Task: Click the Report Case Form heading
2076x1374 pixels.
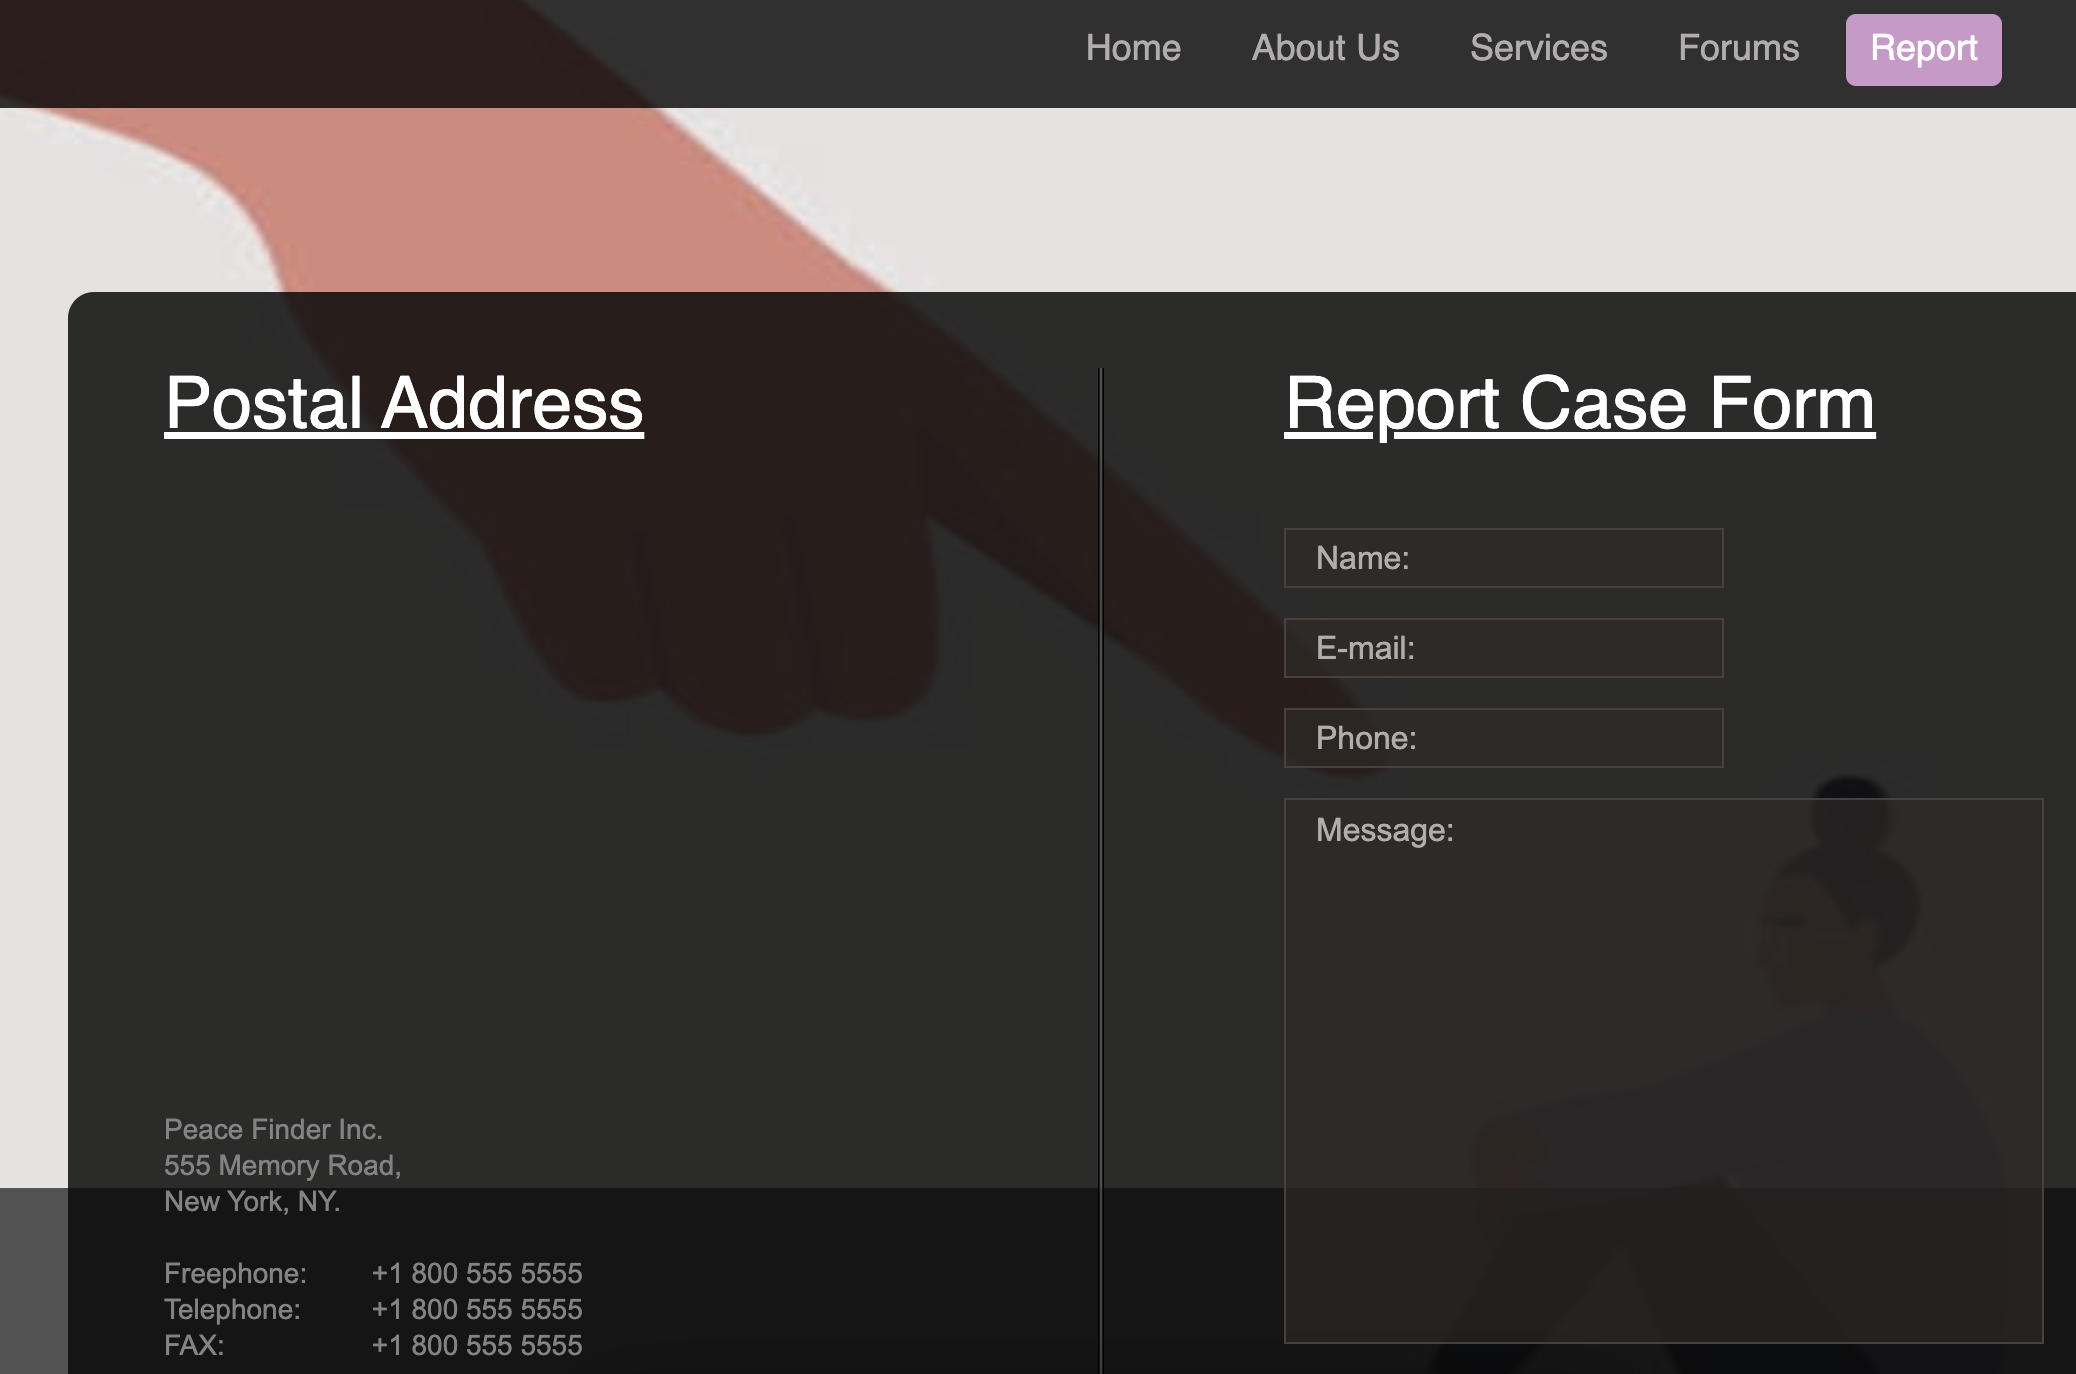Action: point(1579,403)
